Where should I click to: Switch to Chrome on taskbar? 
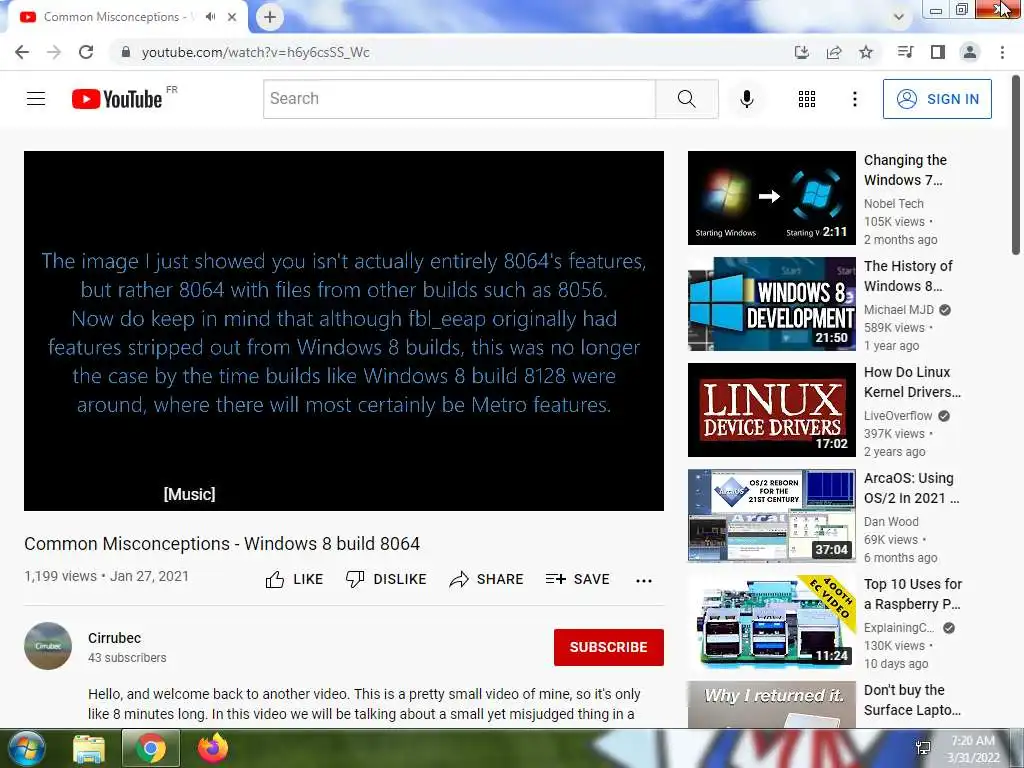tap(150, 748)
